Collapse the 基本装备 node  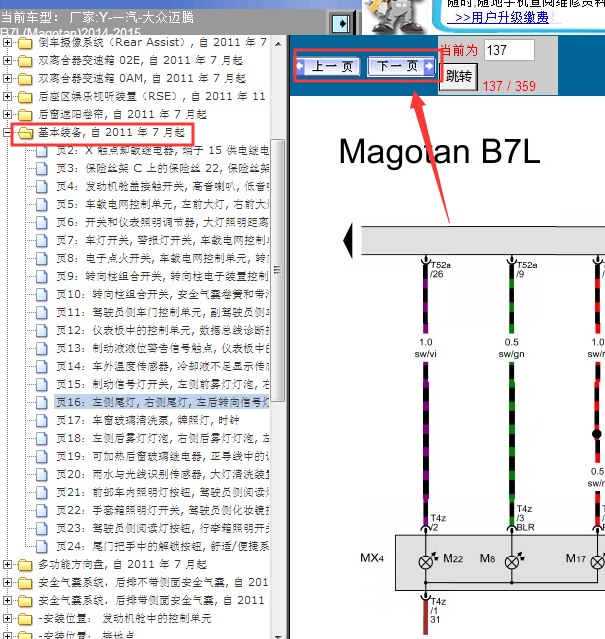coord(7,132)
